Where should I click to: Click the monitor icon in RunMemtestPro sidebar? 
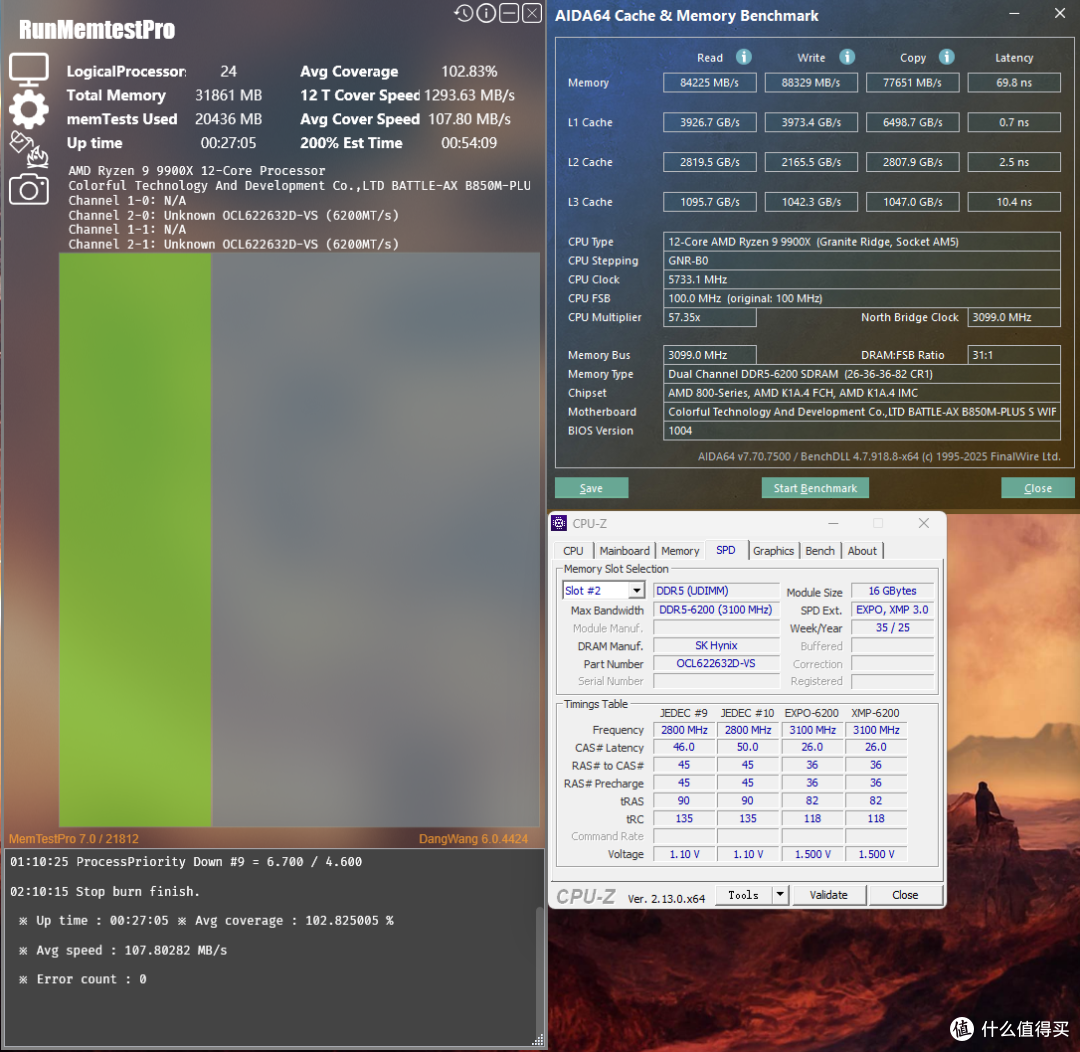pyautogui.click(x=29, y=70)
